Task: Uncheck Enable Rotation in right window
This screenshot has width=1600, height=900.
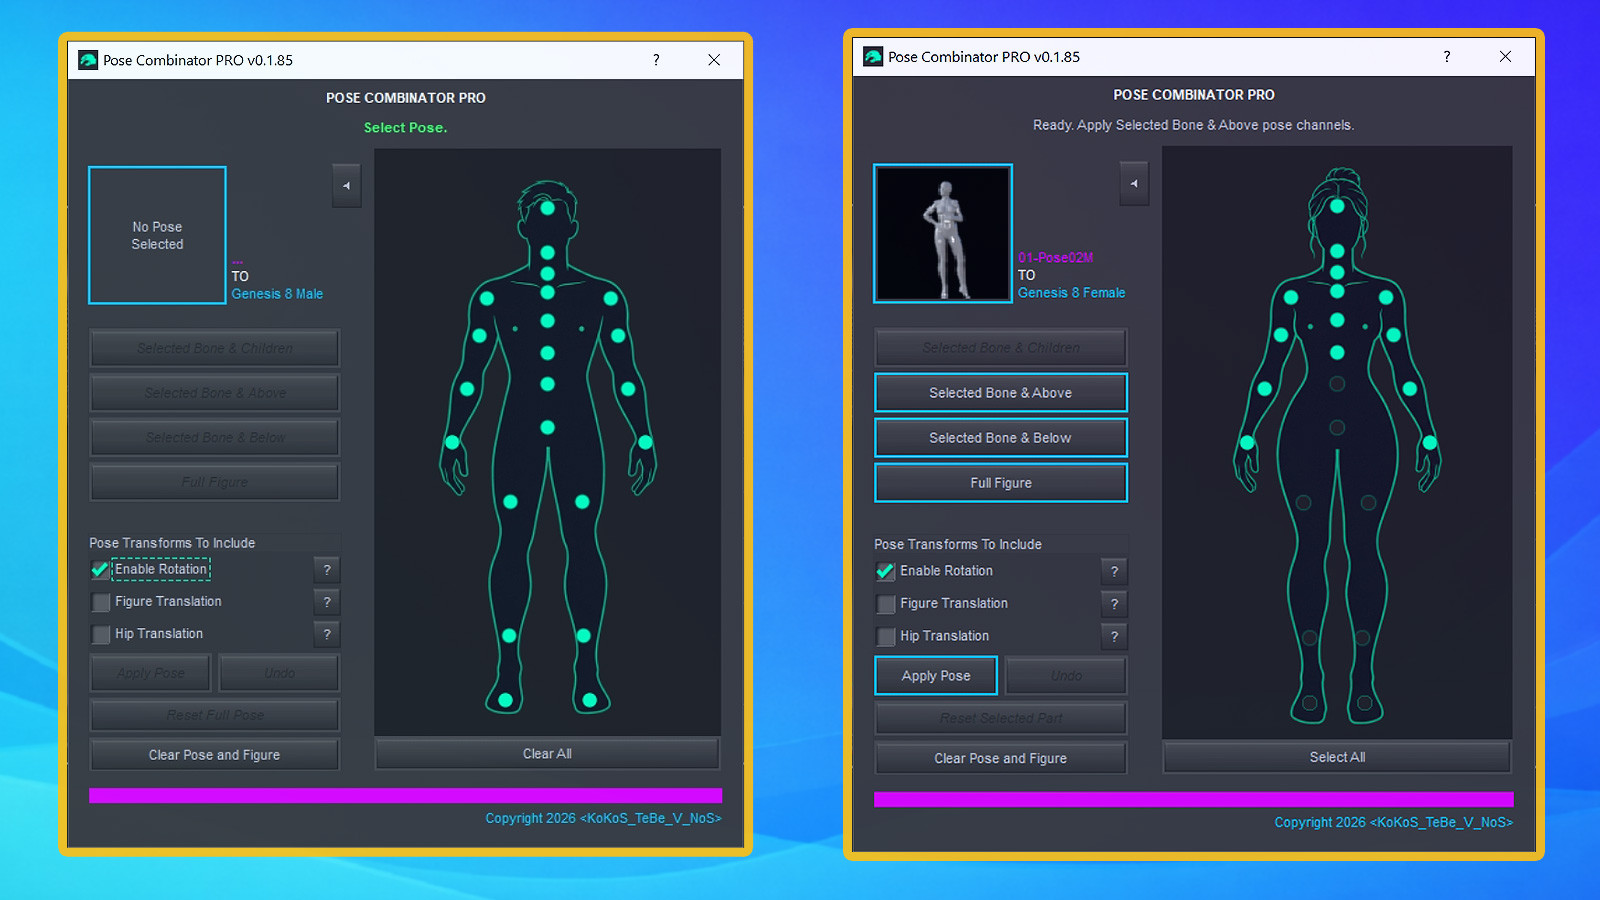Action: [885, 572]
